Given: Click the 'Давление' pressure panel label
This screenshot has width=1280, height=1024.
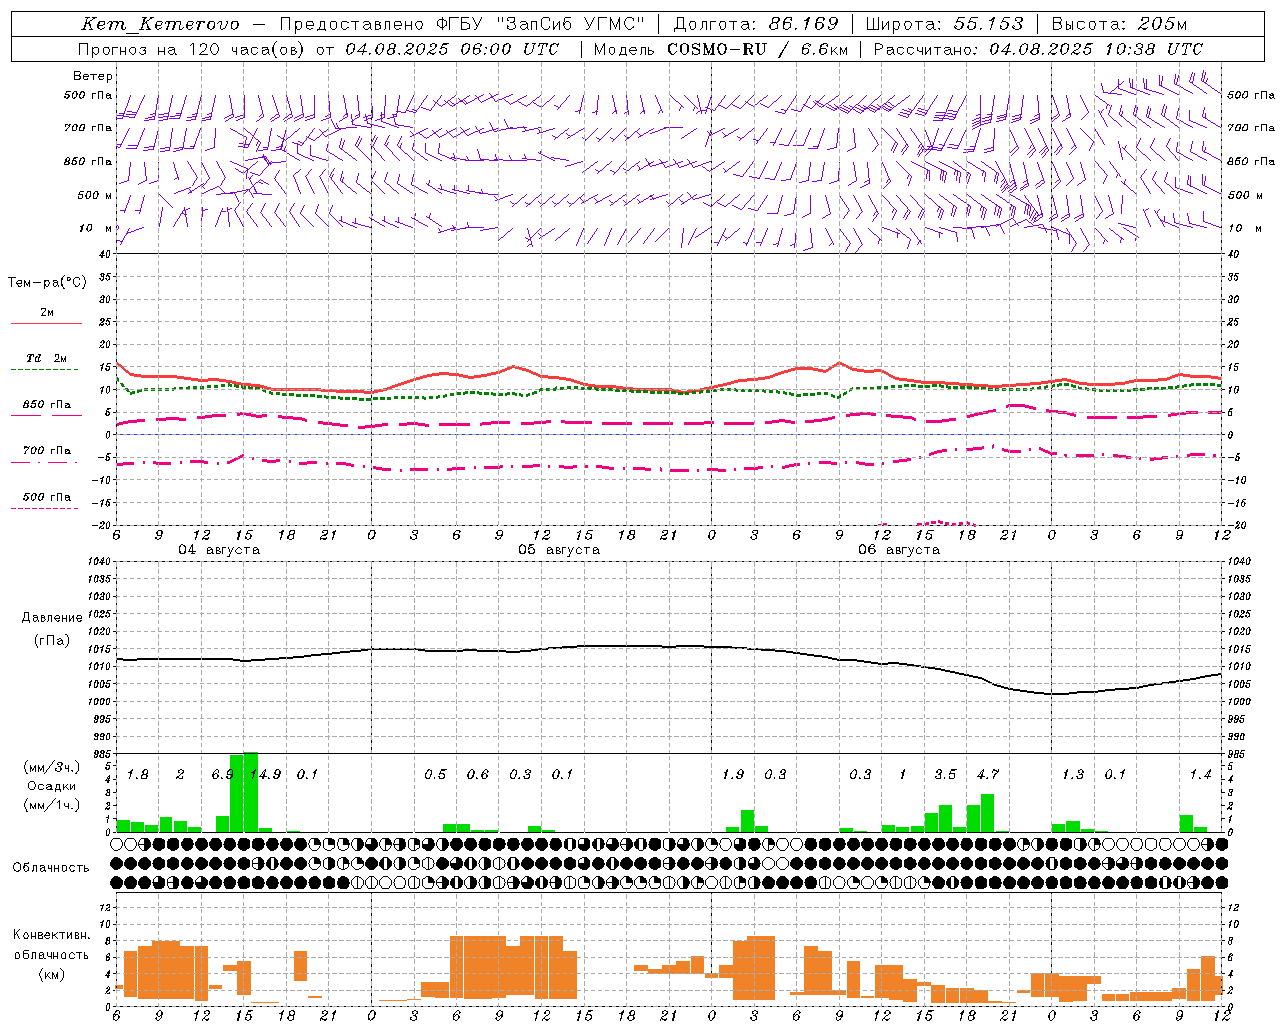Looking at the screenshot, I should coord(52,618).
